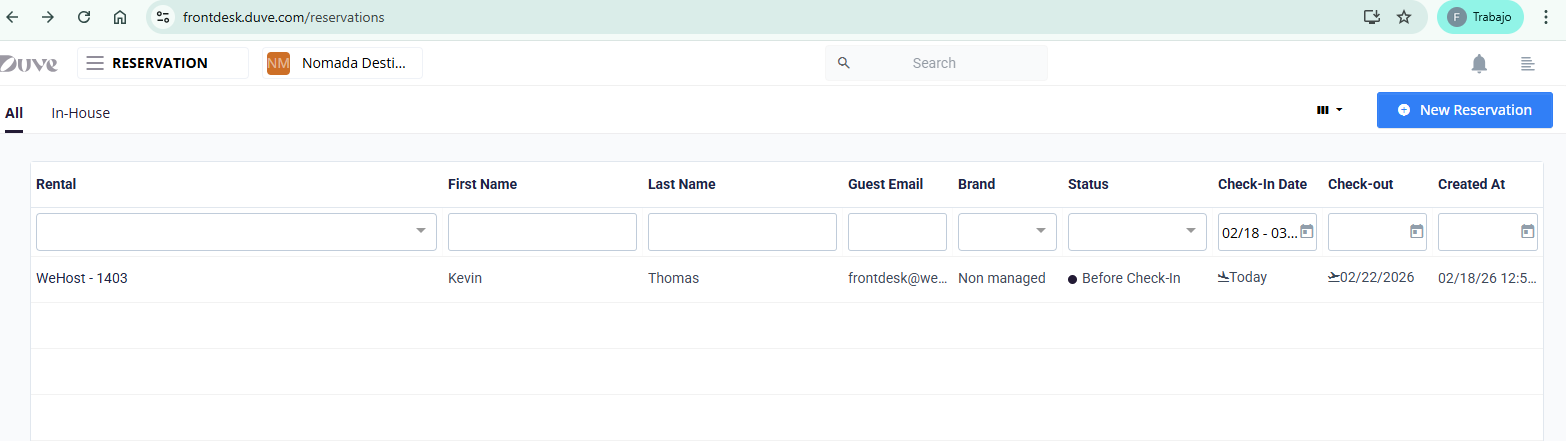Image resolution: width=1566 pixels, height=441 pixels.
Task: Click the right-side panel lines icon
Action: pos(1527,64)
